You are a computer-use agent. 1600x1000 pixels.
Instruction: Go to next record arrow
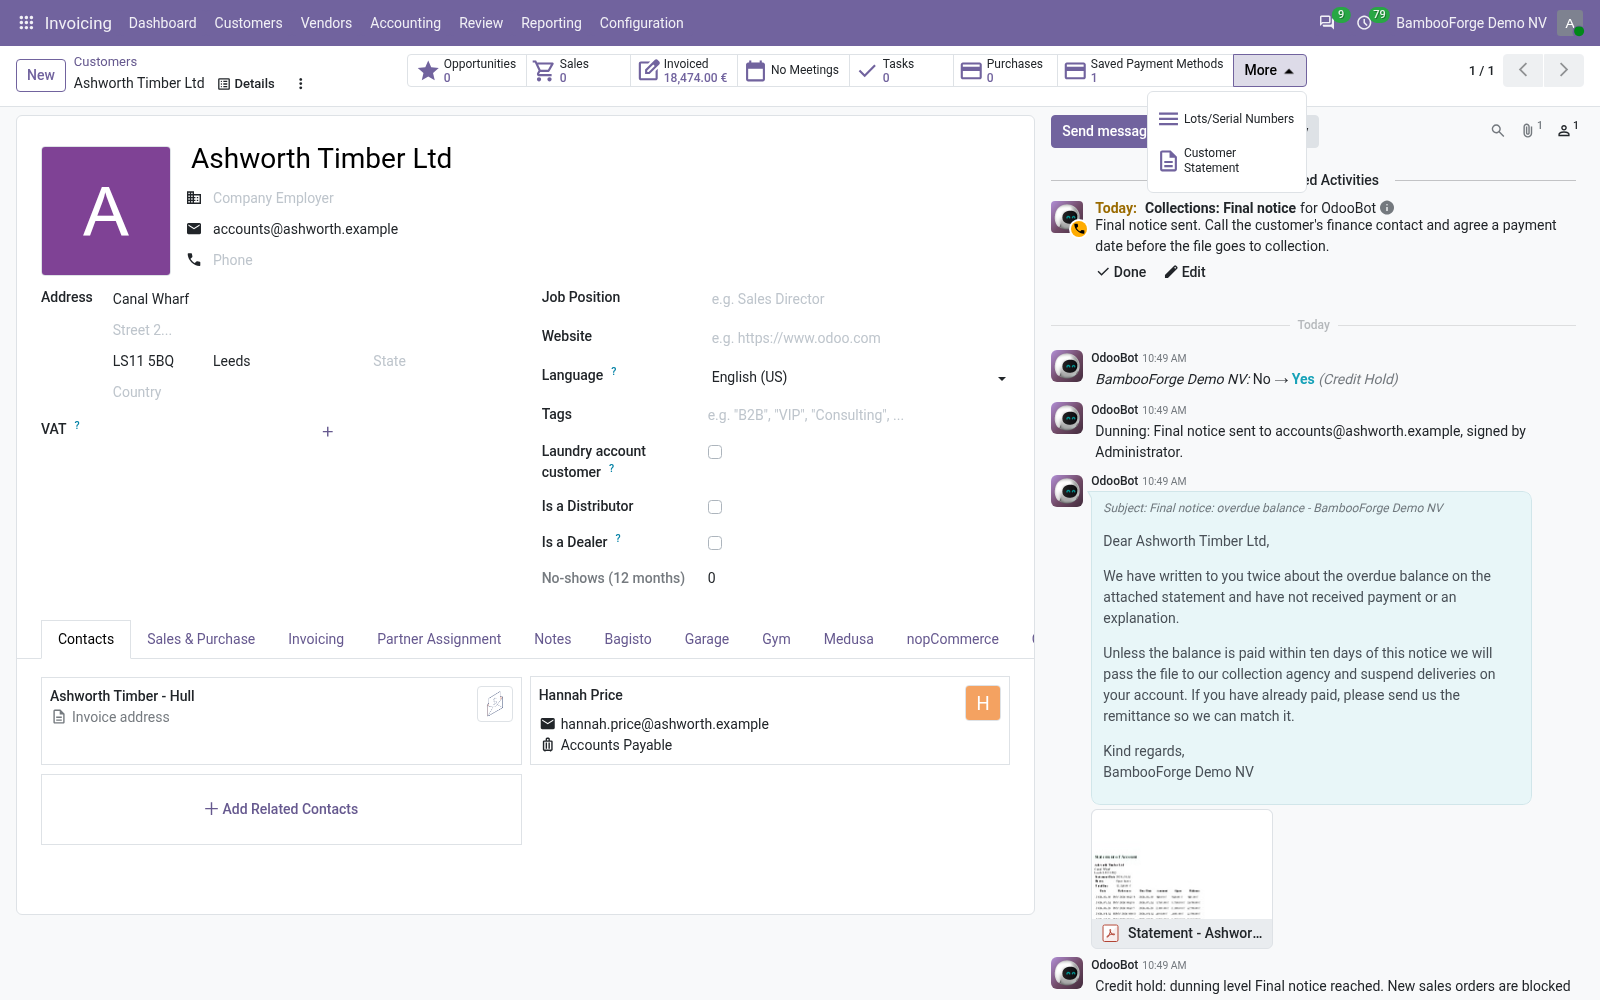coord(1563,70)
